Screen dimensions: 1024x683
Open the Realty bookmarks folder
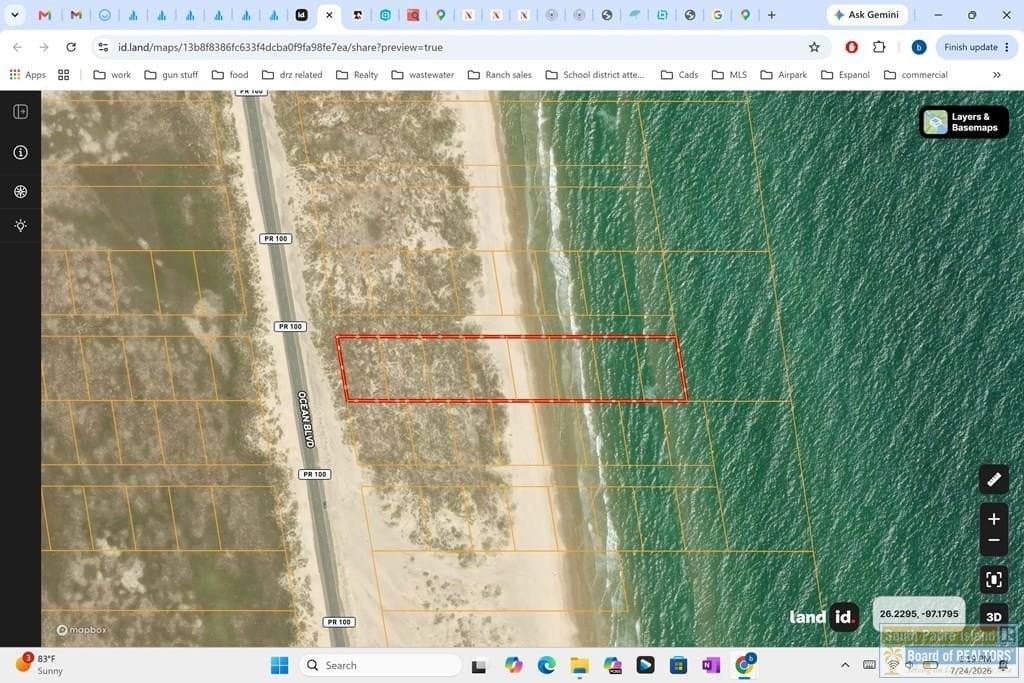pyautogui.click(x=357, y=74)
